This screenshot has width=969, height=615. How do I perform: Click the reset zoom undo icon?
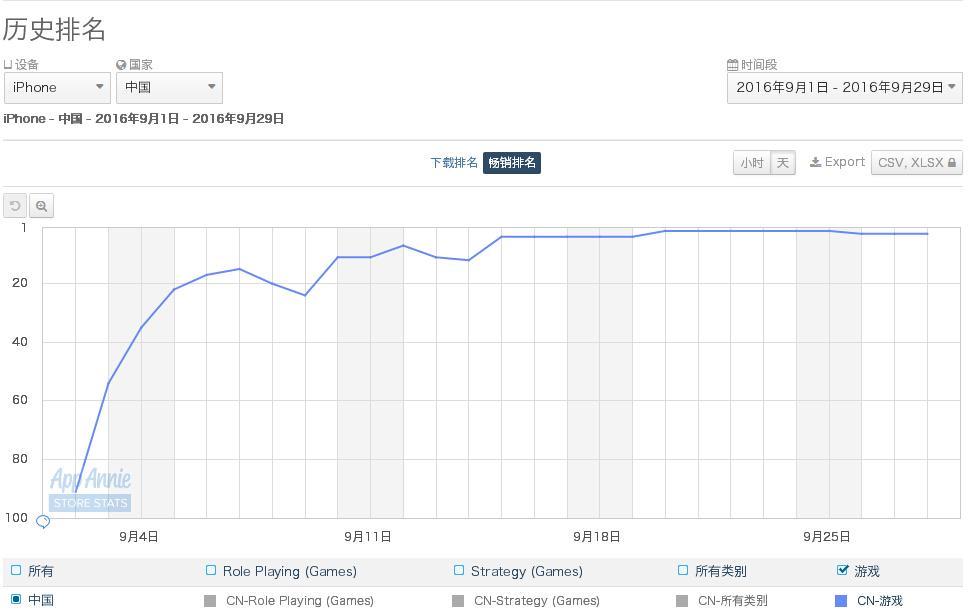15,206
